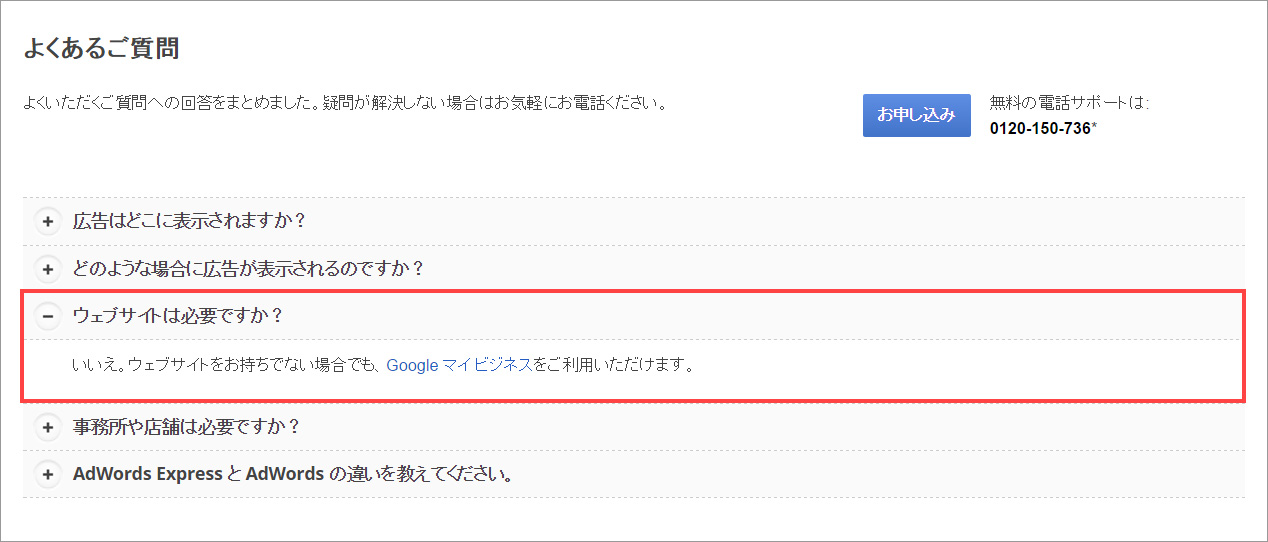
Task: Click the phone number 0120-150-736
Action: click(1040, 128)
